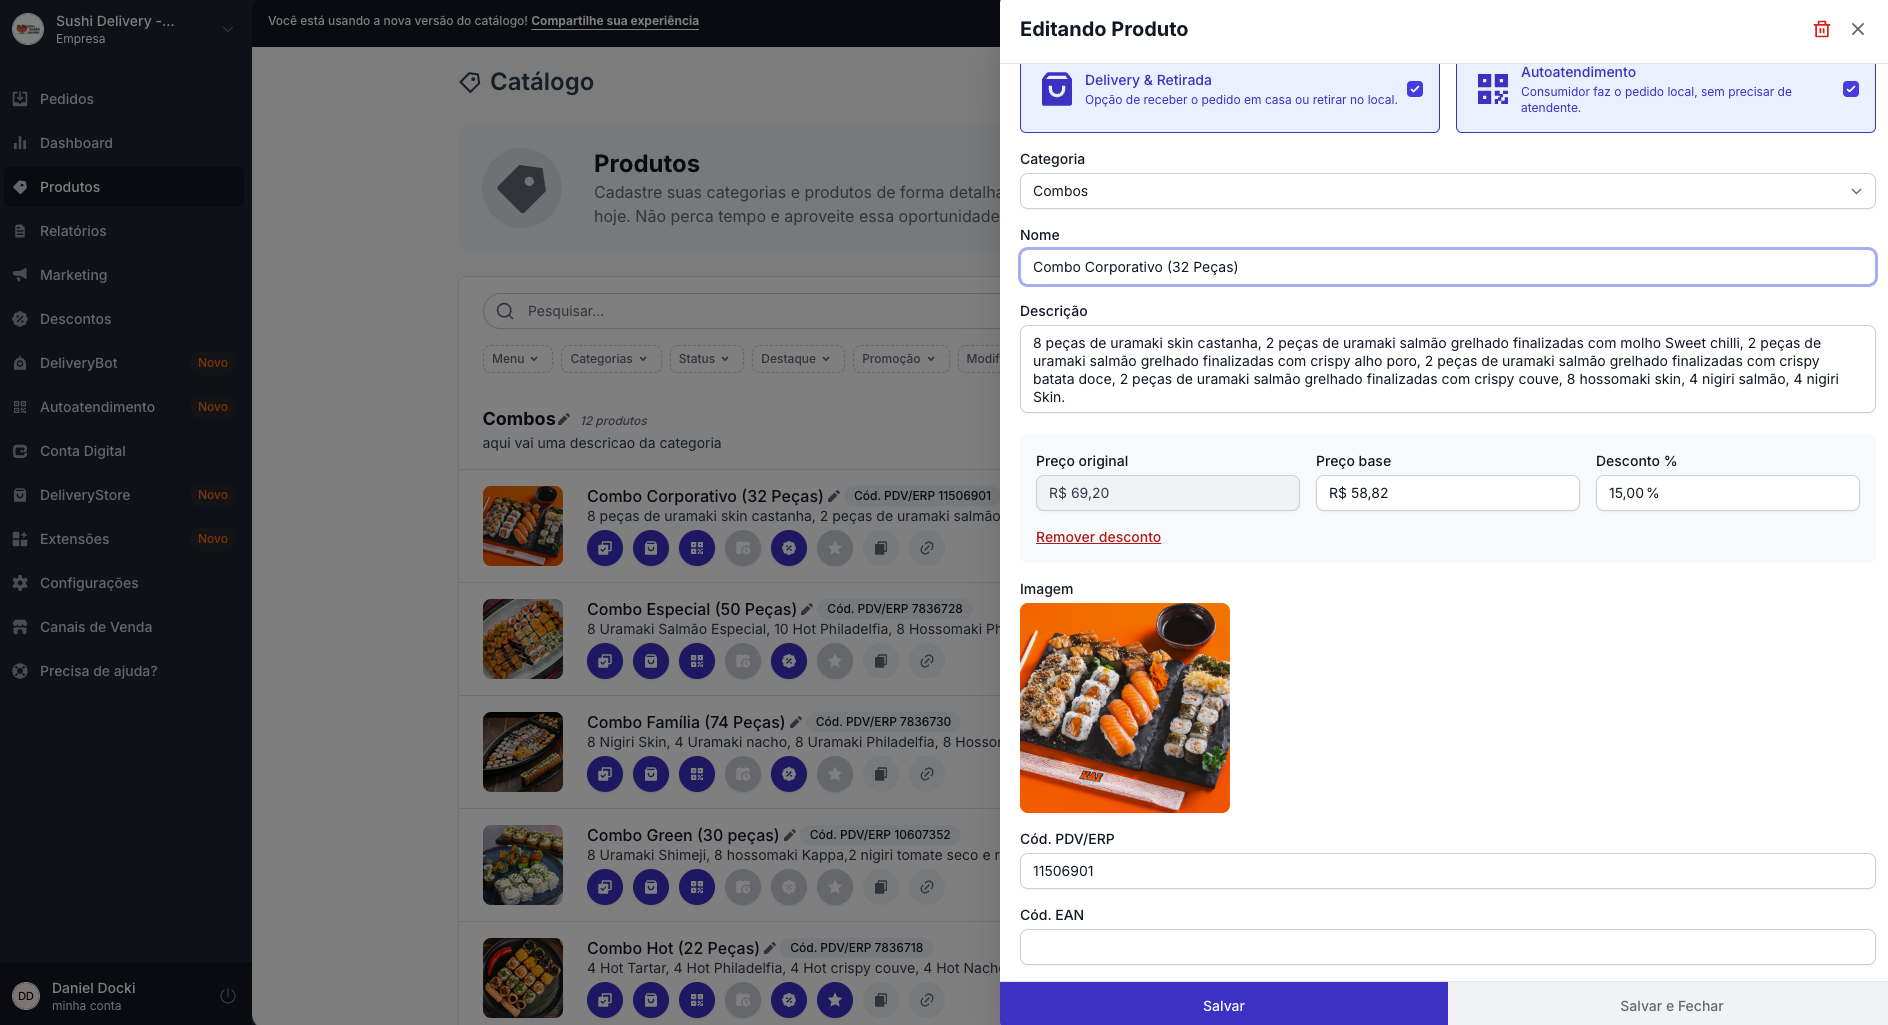Expand the Status filter dropdown

[x=704, y=359]
